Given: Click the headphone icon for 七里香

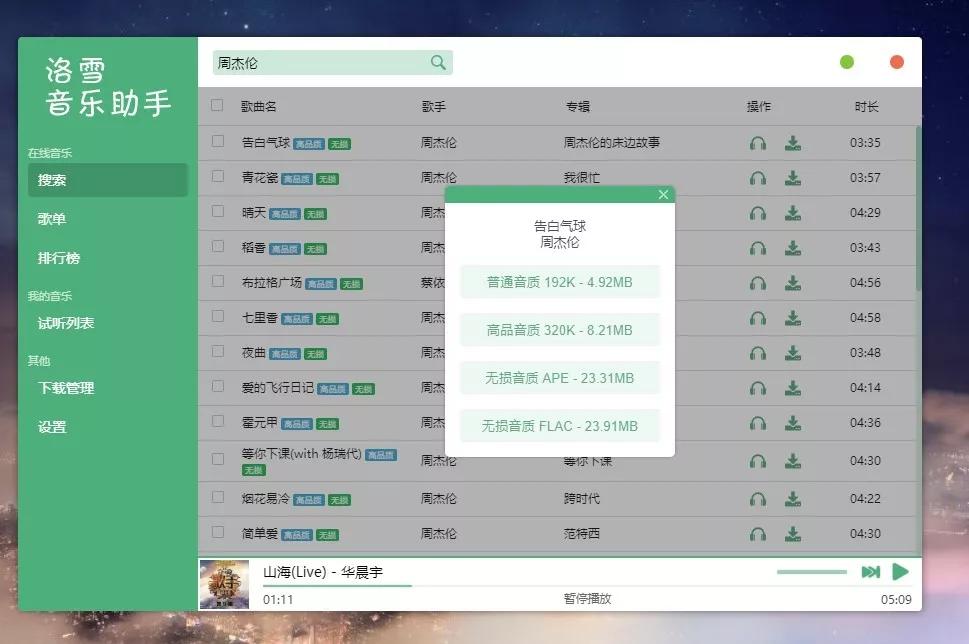Looking at the screenshot, I should 757,317.
